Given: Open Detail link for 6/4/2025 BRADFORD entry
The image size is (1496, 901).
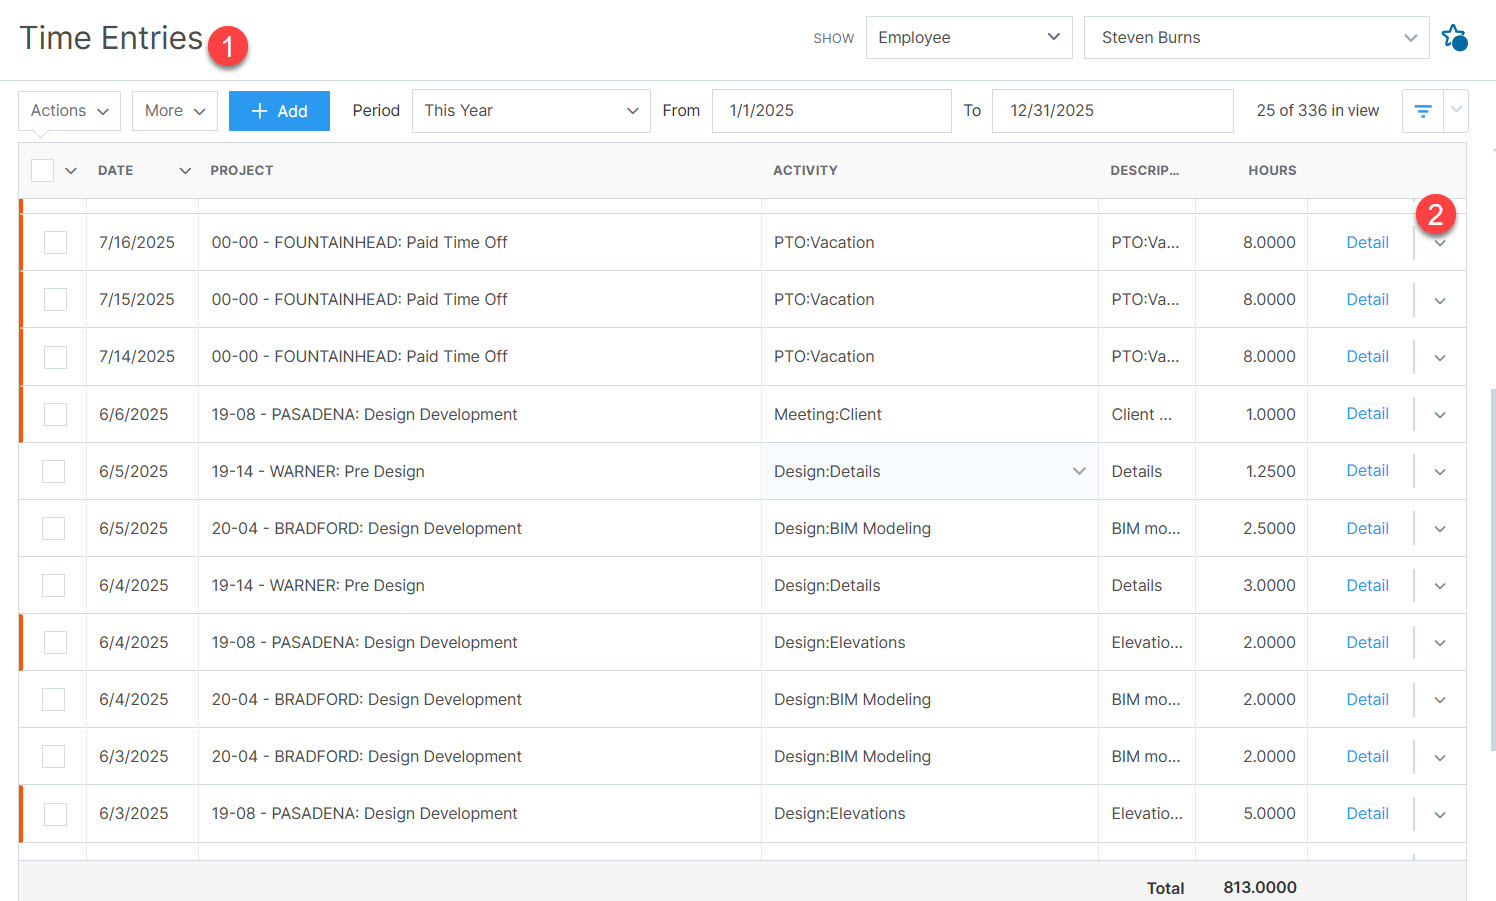Looking at the screenshot, I should pos(1367,699).
